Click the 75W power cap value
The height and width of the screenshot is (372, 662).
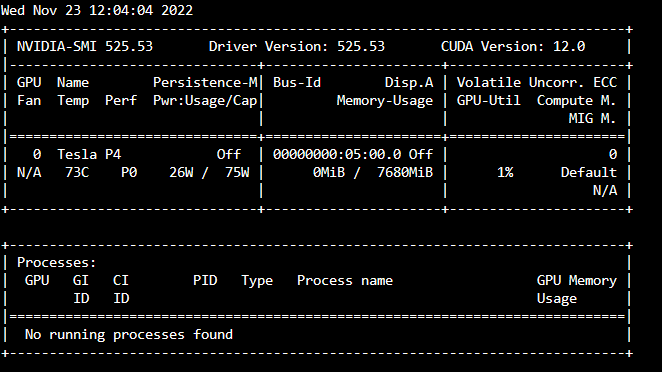(237, 172)
